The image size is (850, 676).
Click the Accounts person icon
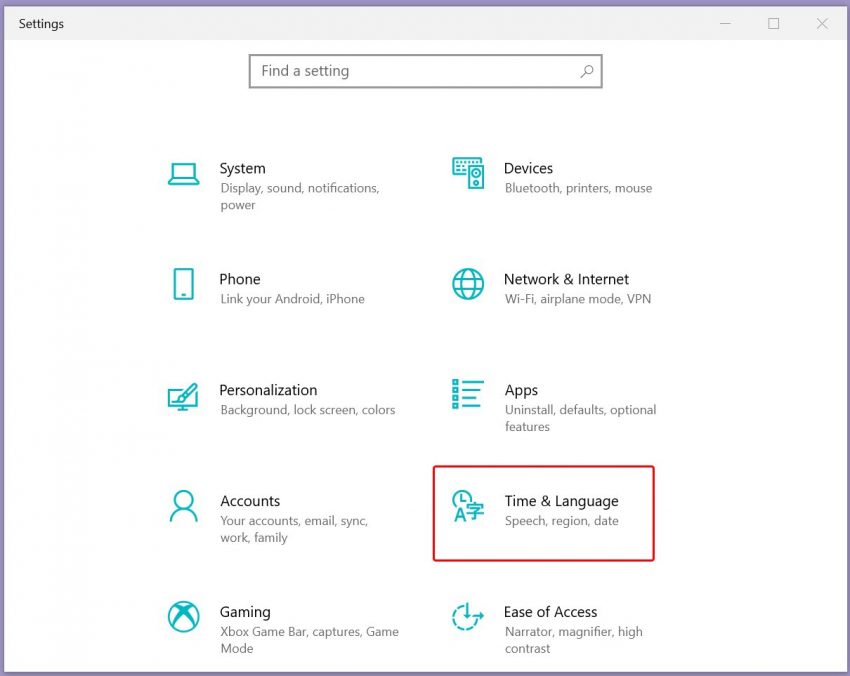(183, 506)
